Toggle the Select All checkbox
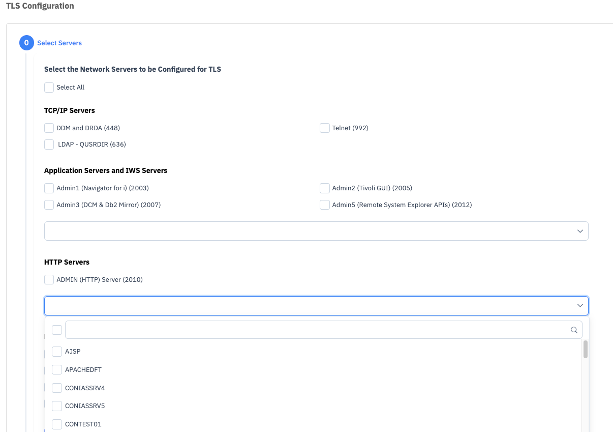 (49, 87)
